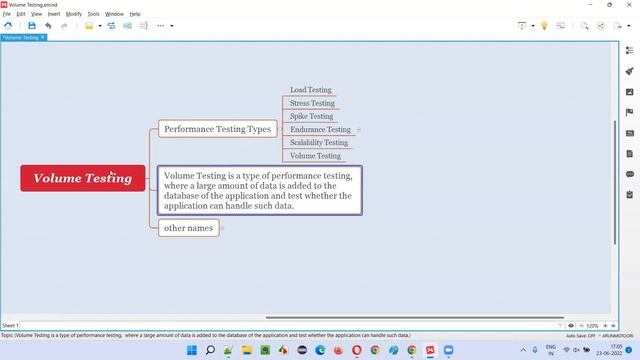This screenshot has width=640, height=360.
Task: Open the File menu
Action: click(x=7, y=14)
